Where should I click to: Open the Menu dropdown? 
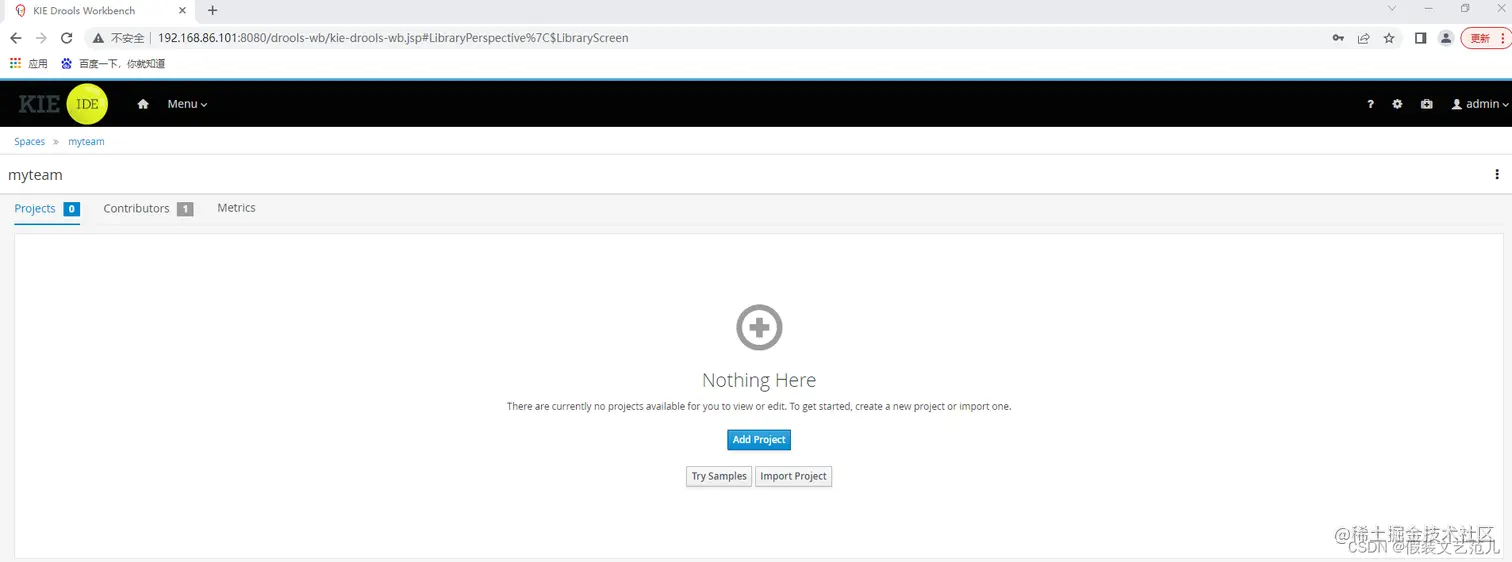187,104
